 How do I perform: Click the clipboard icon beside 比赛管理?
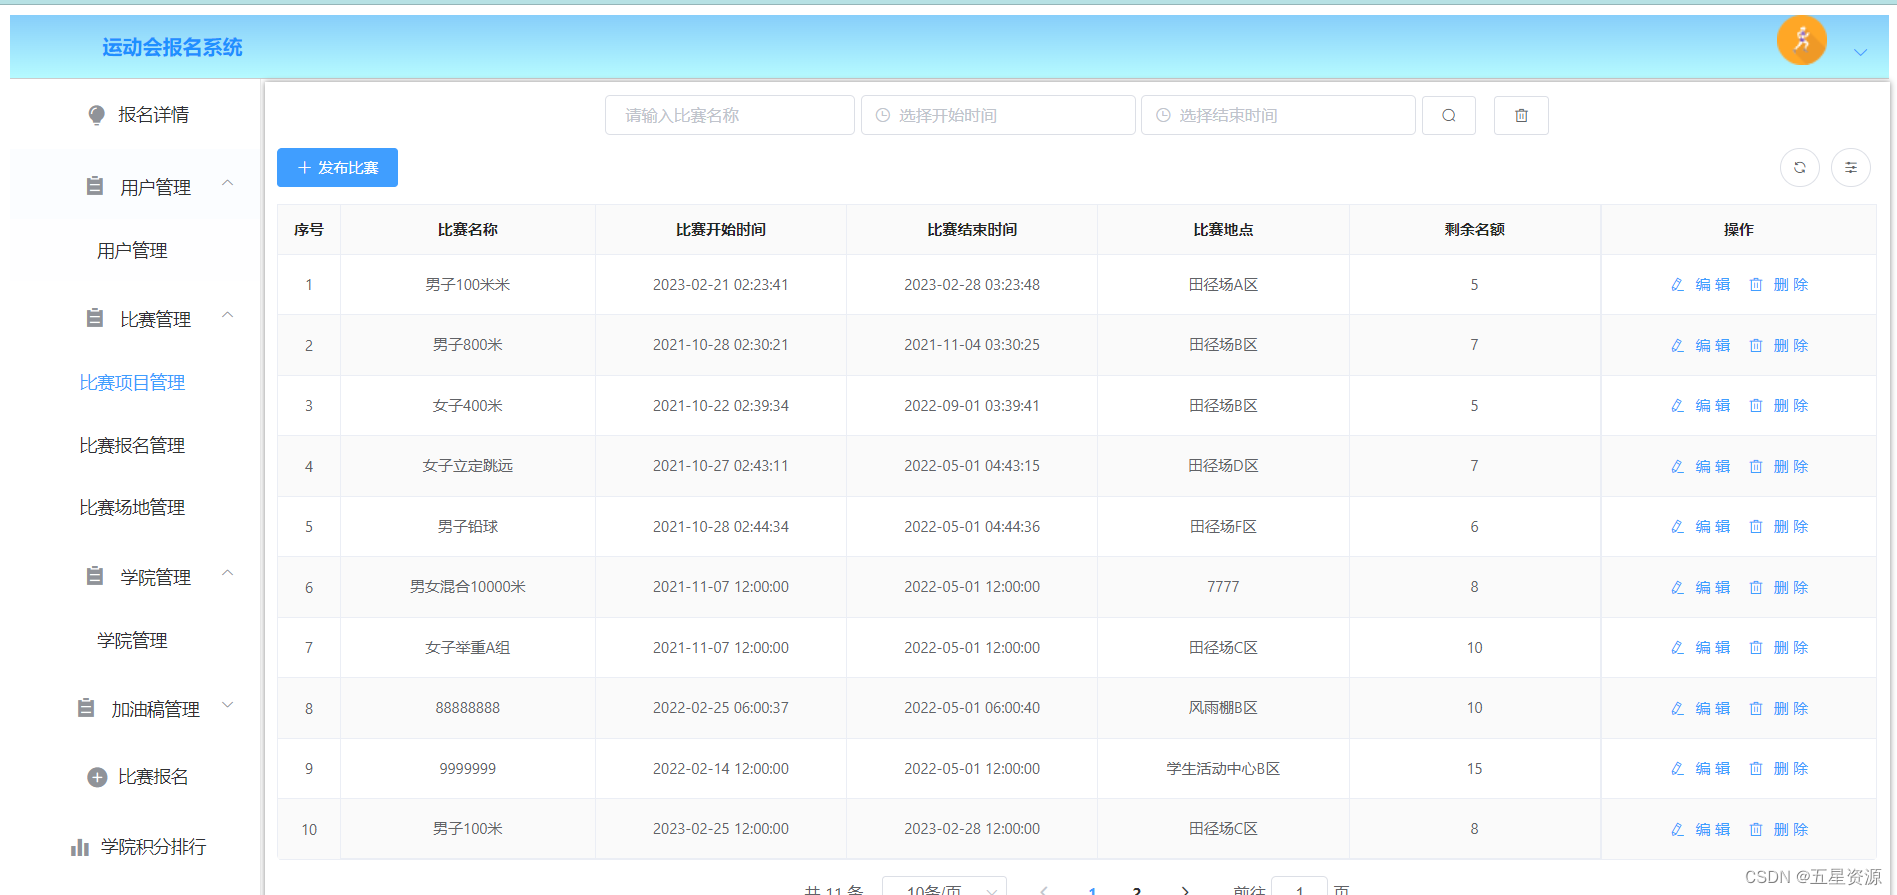(95, 318)
